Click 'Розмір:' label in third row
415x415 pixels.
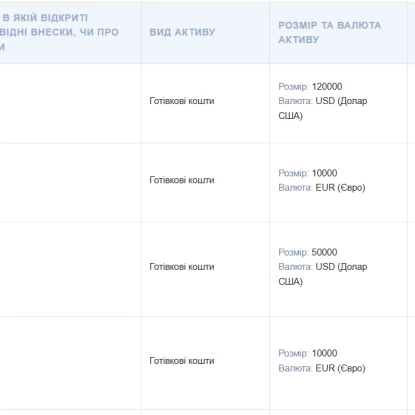point(294,252)
